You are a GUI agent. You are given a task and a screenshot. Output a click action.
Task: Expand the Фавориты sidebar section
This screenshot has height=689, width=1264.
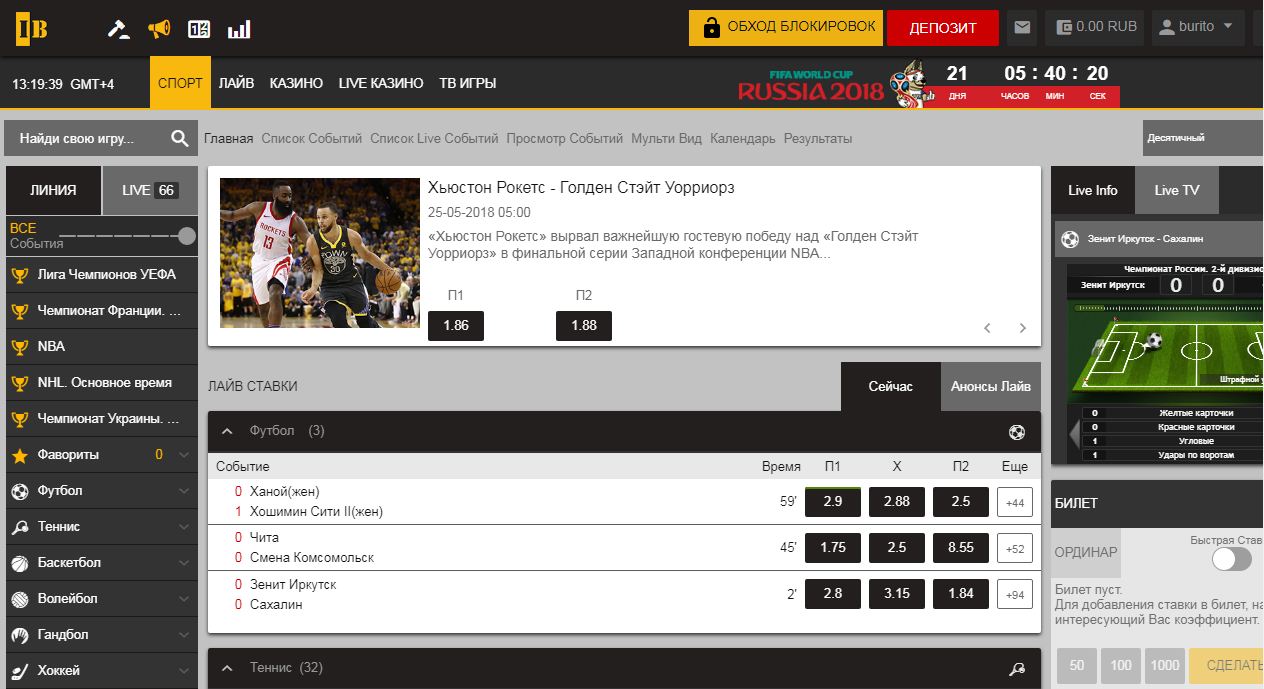184,455
